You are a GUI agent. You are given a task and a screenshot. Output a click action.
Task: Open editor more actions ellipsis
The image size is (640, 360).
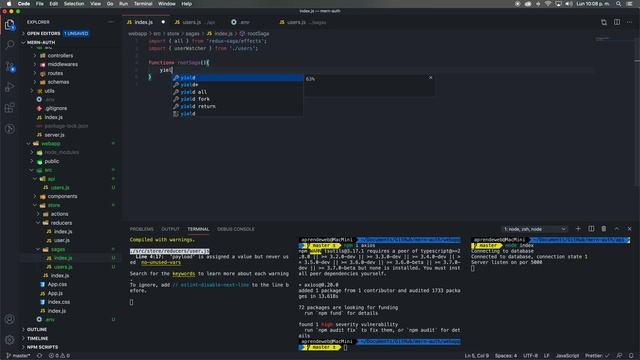pyautogui.click(x=630, y=22)
